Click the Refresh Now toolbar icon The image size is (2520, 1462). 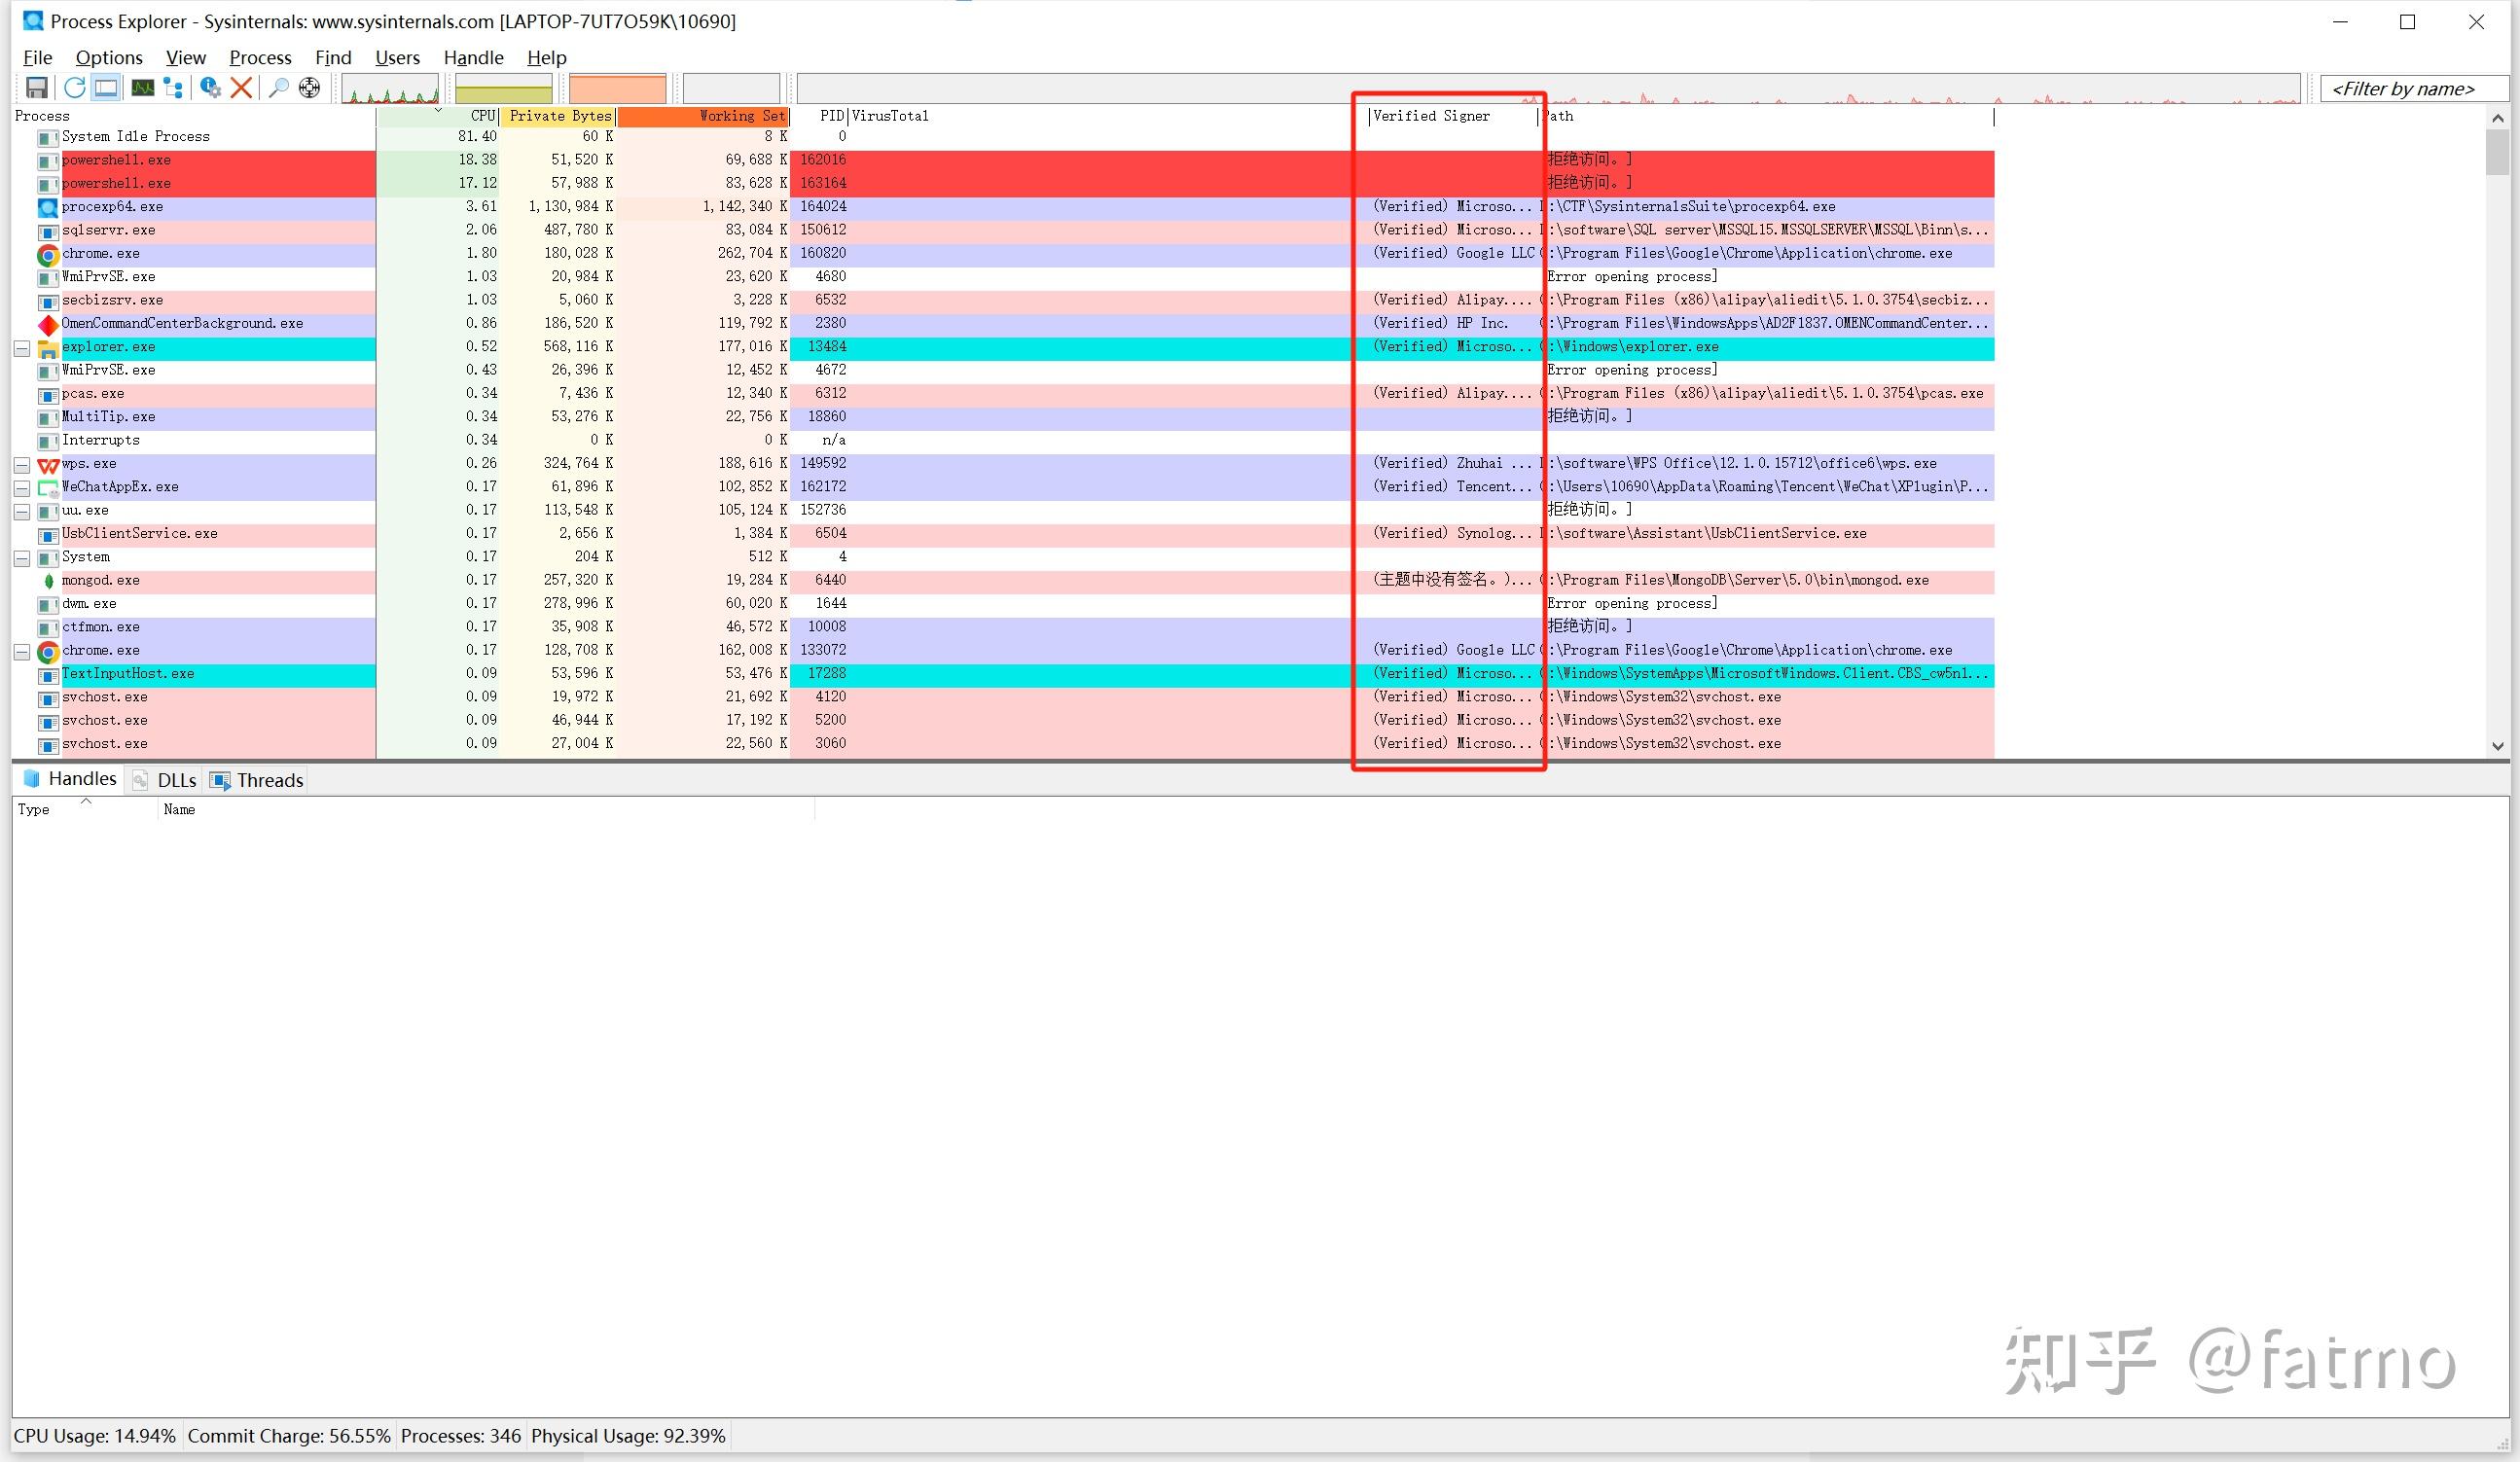click(74, 88)
